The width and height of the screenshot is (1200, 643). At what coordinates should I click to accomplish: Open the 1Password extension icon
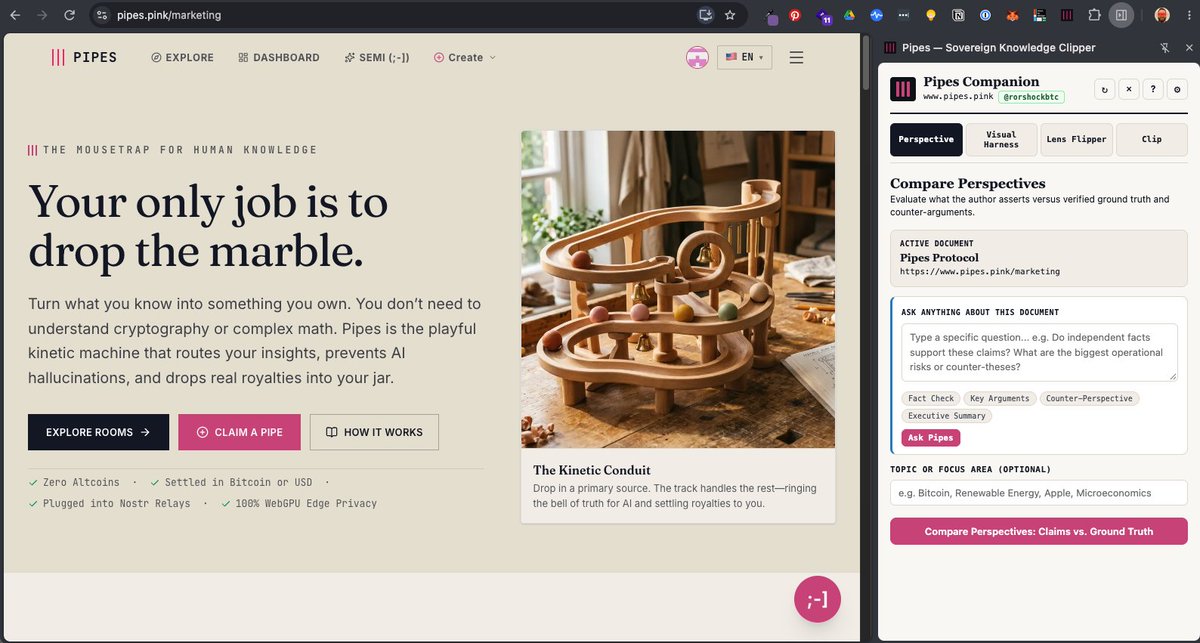coord(985,15)
